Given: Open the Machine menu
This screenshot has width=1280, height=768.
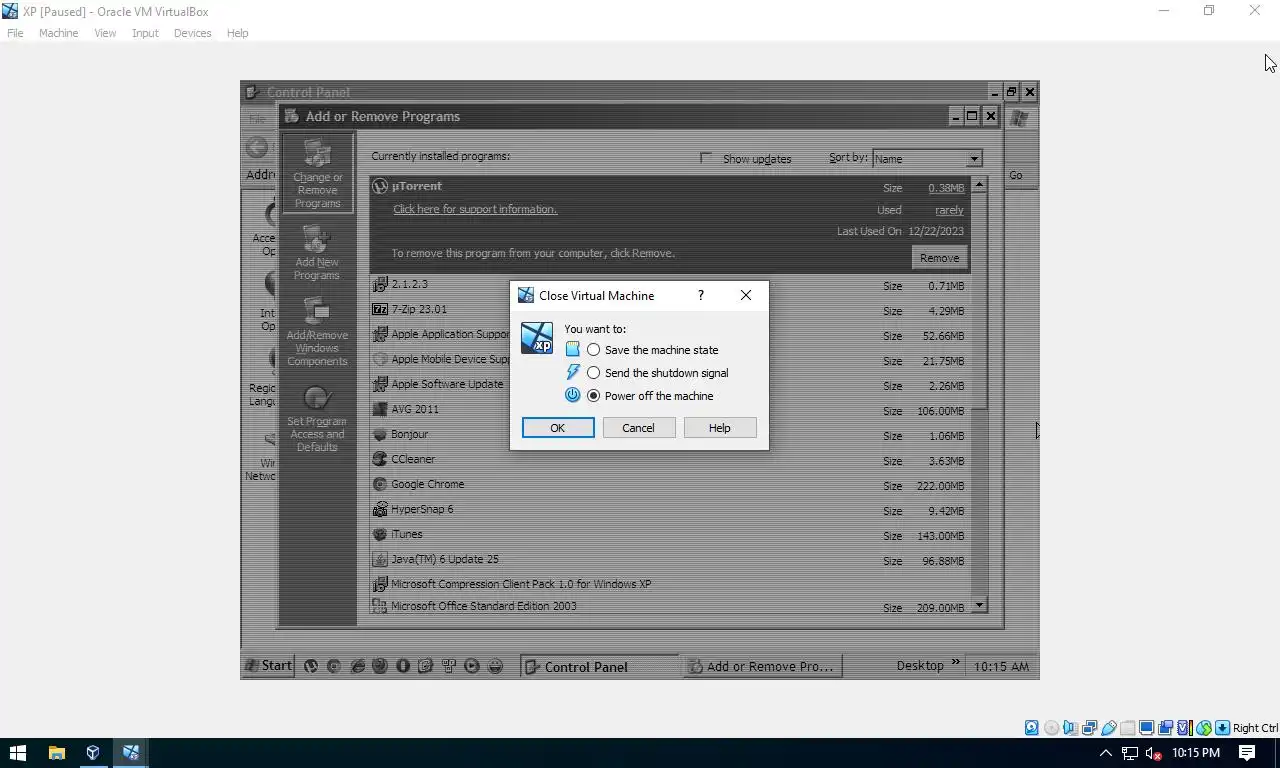Looking at the screenshot, I should pyautogui.click(x=58, y=33).
